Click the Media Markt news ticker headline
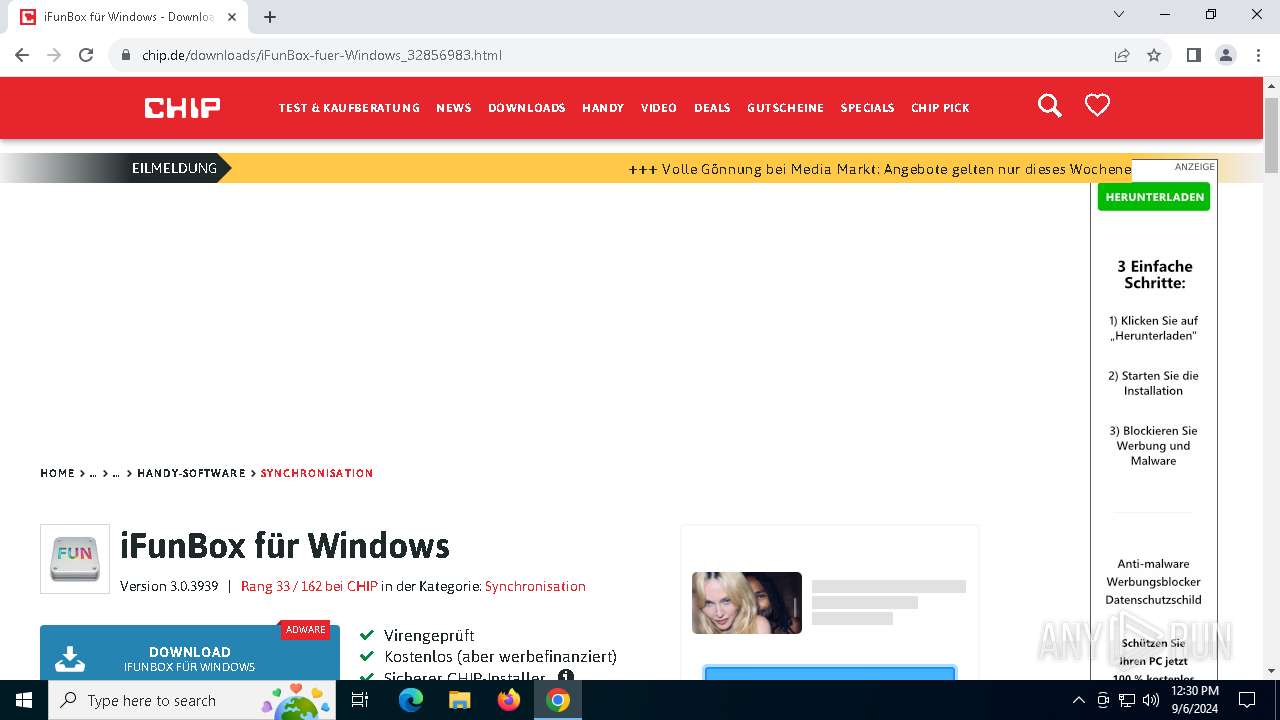The height and width of the screenshot is (720, 1280). coord(880,169)
